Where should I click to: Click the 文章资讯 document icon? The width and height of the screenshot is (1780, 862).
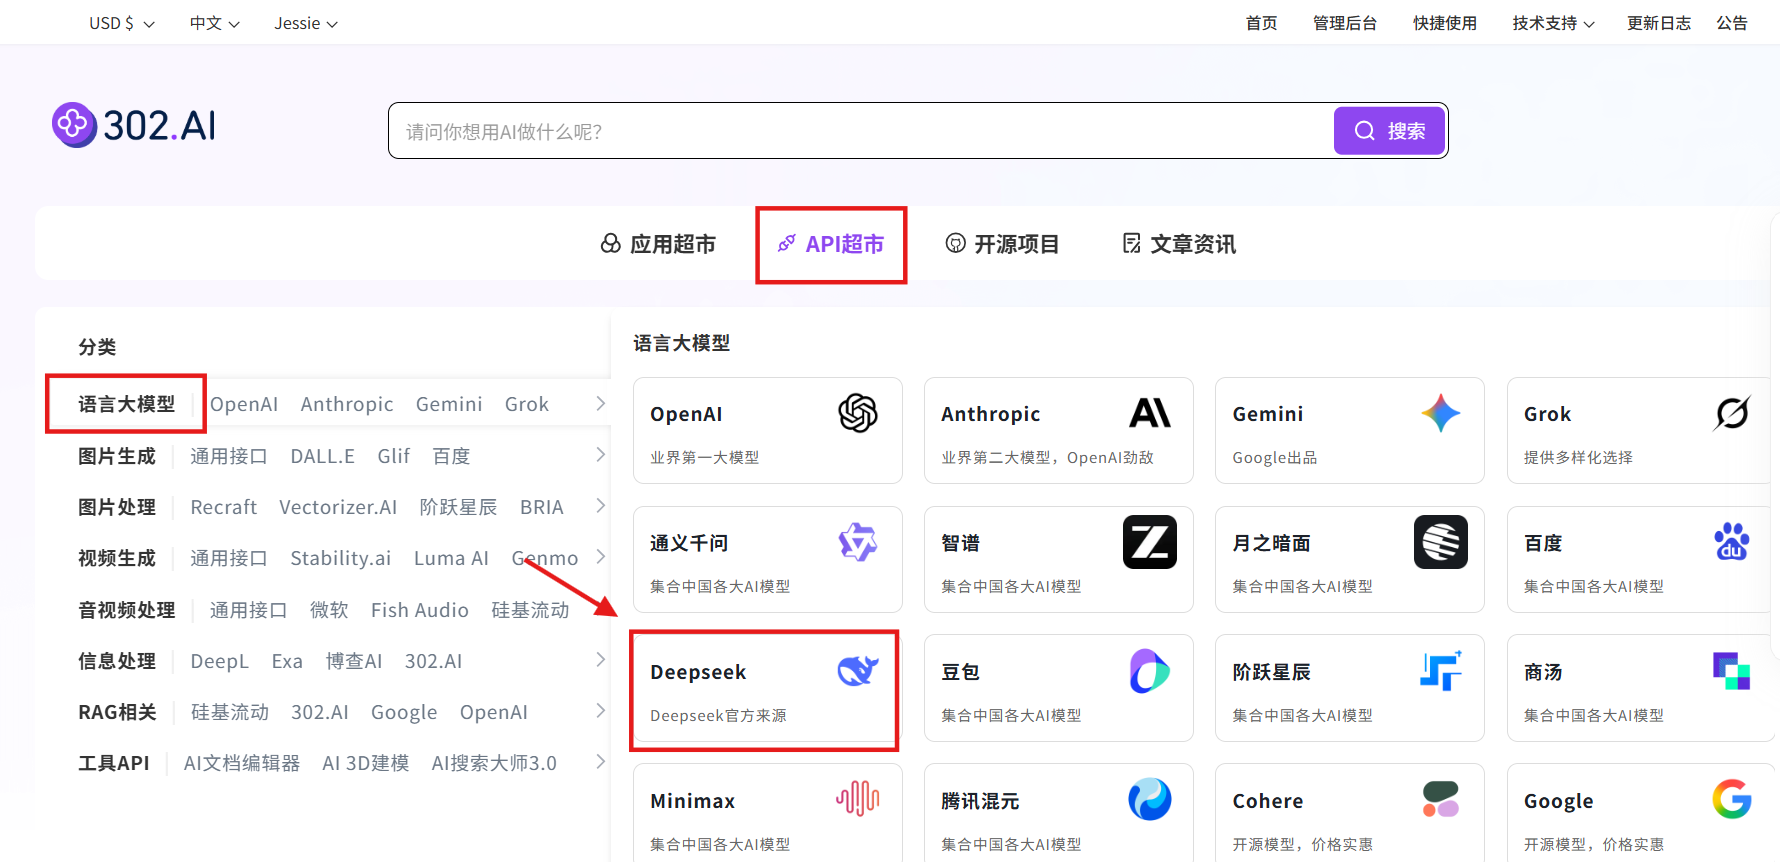[1132, 244]
